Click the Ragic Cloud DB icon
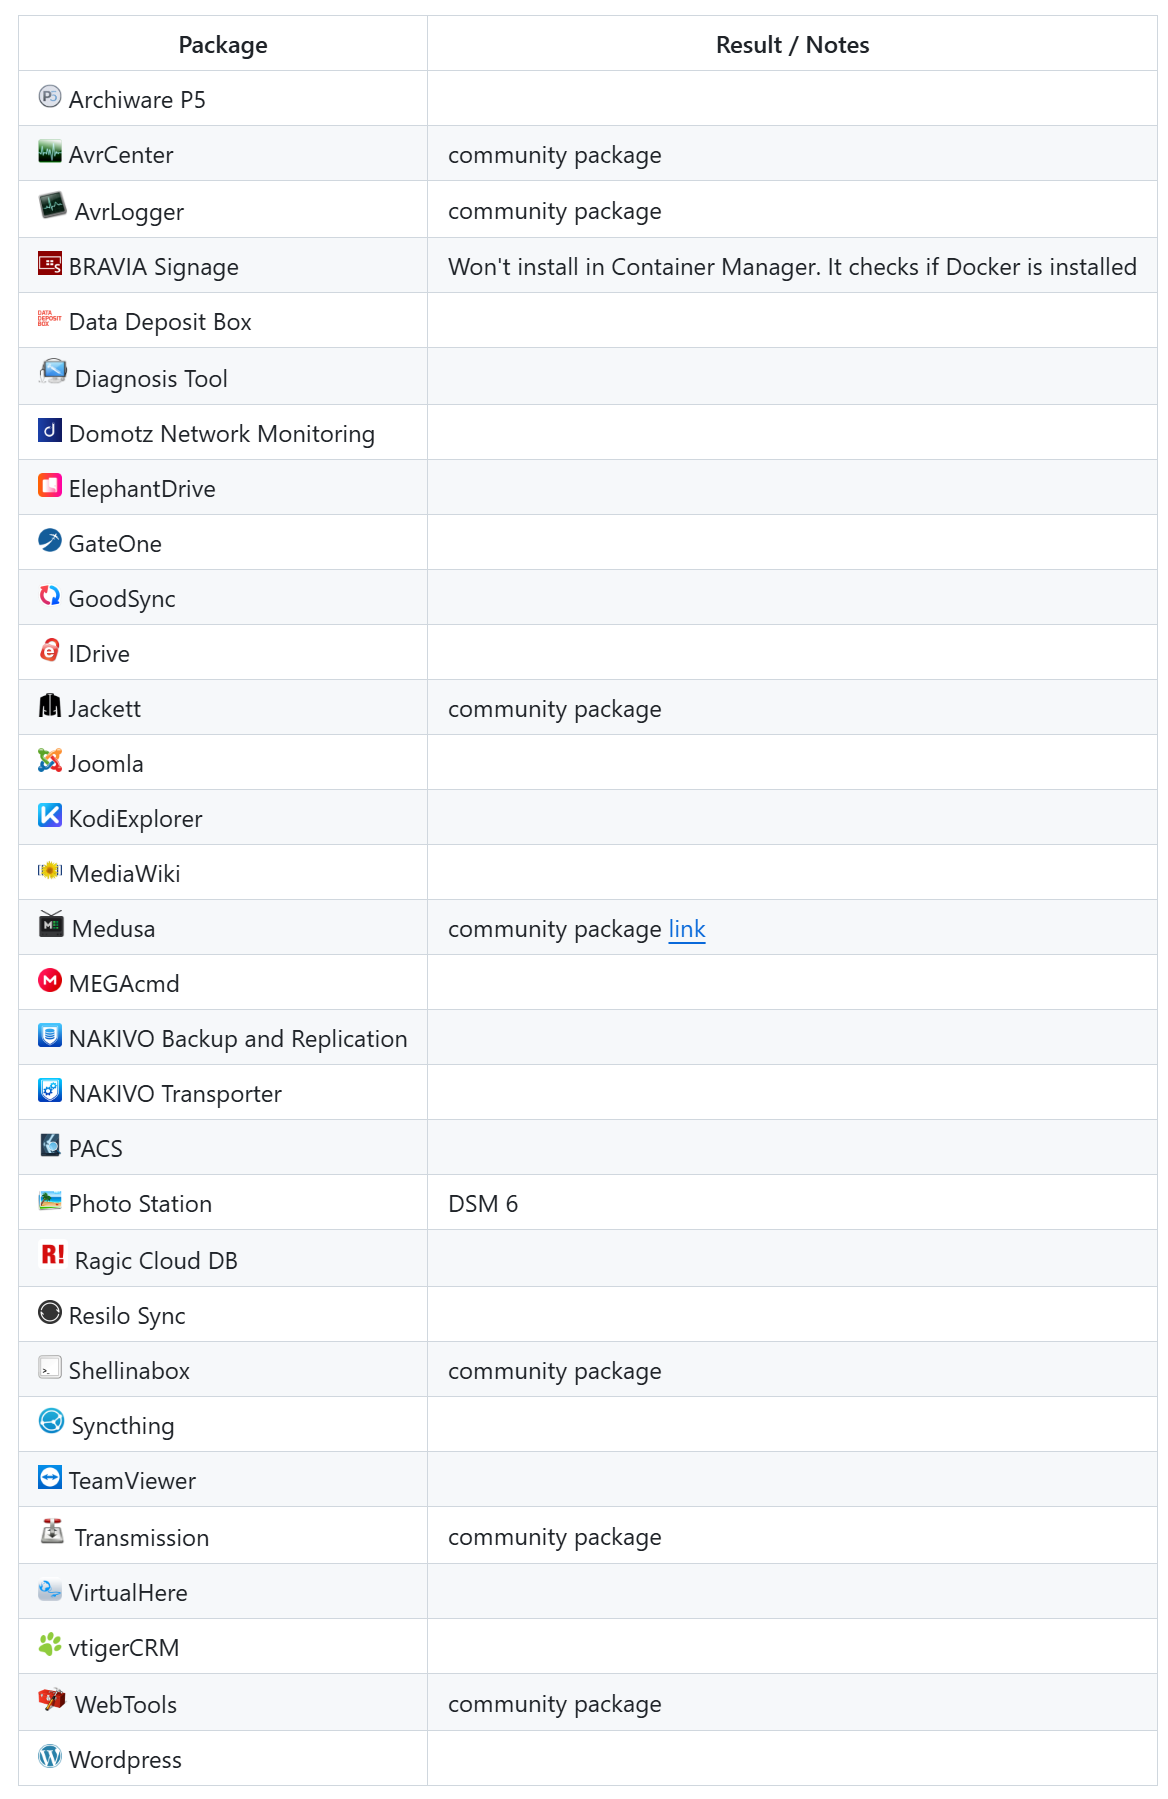Image resolution: width=1168 pixels, height=1799 pixels. click(53, 1256)
